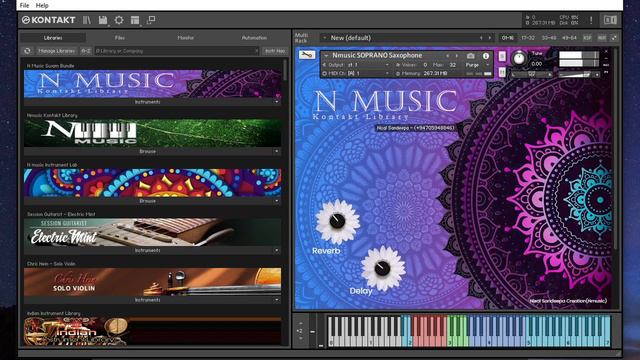
Task: Select rack page 33-48
Action: tap(549, 38)
